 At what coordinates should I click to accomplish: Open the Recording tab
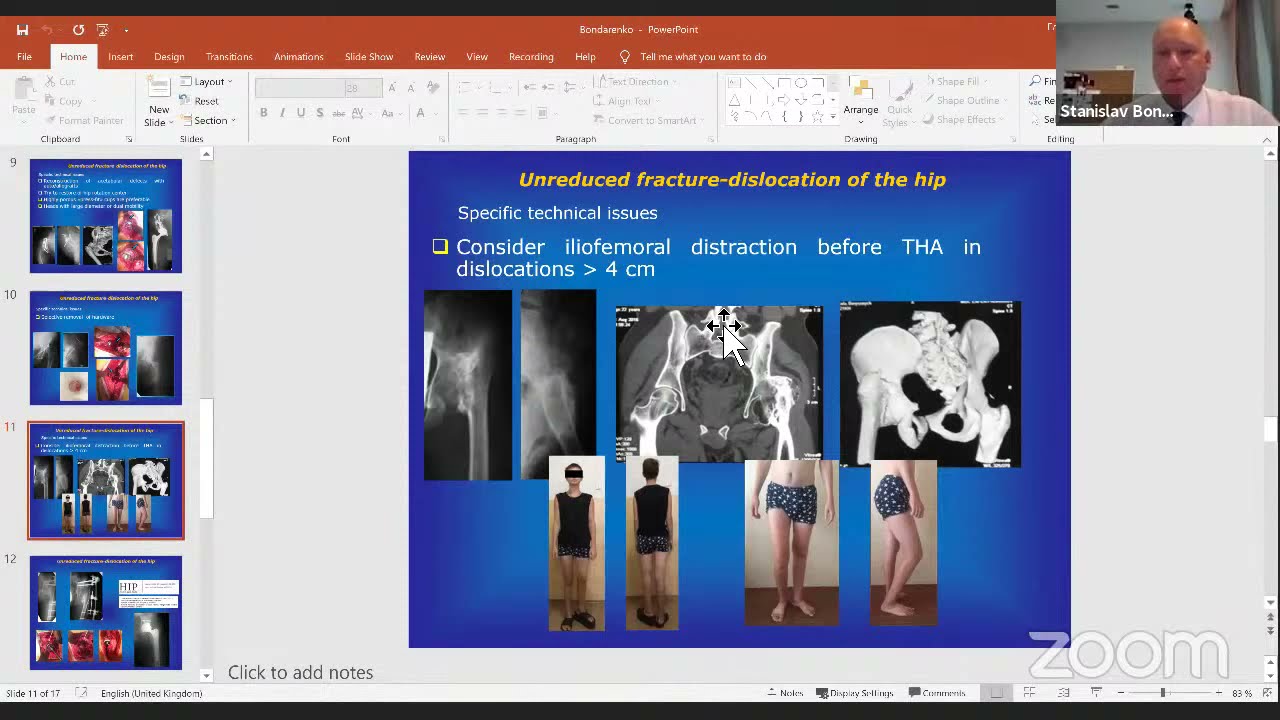(x=531, y=57)
